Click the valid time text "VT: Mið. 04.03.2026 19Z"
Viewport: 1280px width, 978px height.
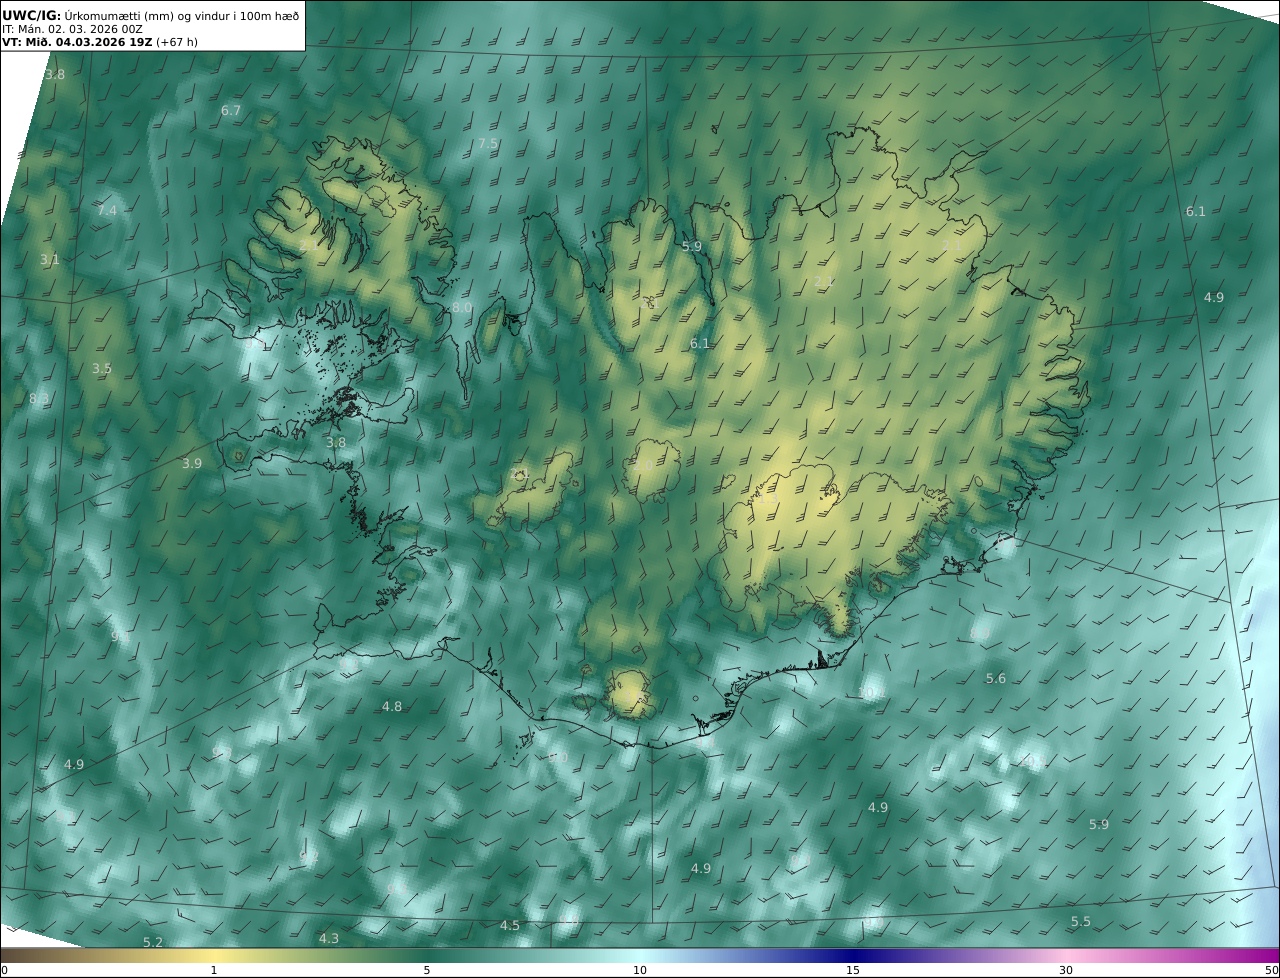click(76, 42)
